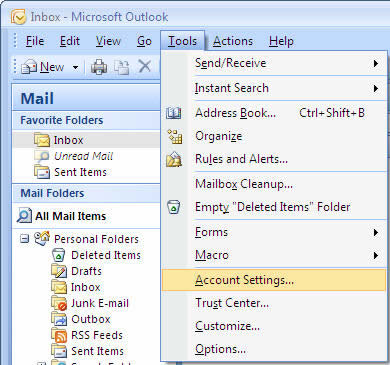The width and height of the screenshot is (390, 365).
Task: Expand the Macro submenu
Action: point(274,255)
